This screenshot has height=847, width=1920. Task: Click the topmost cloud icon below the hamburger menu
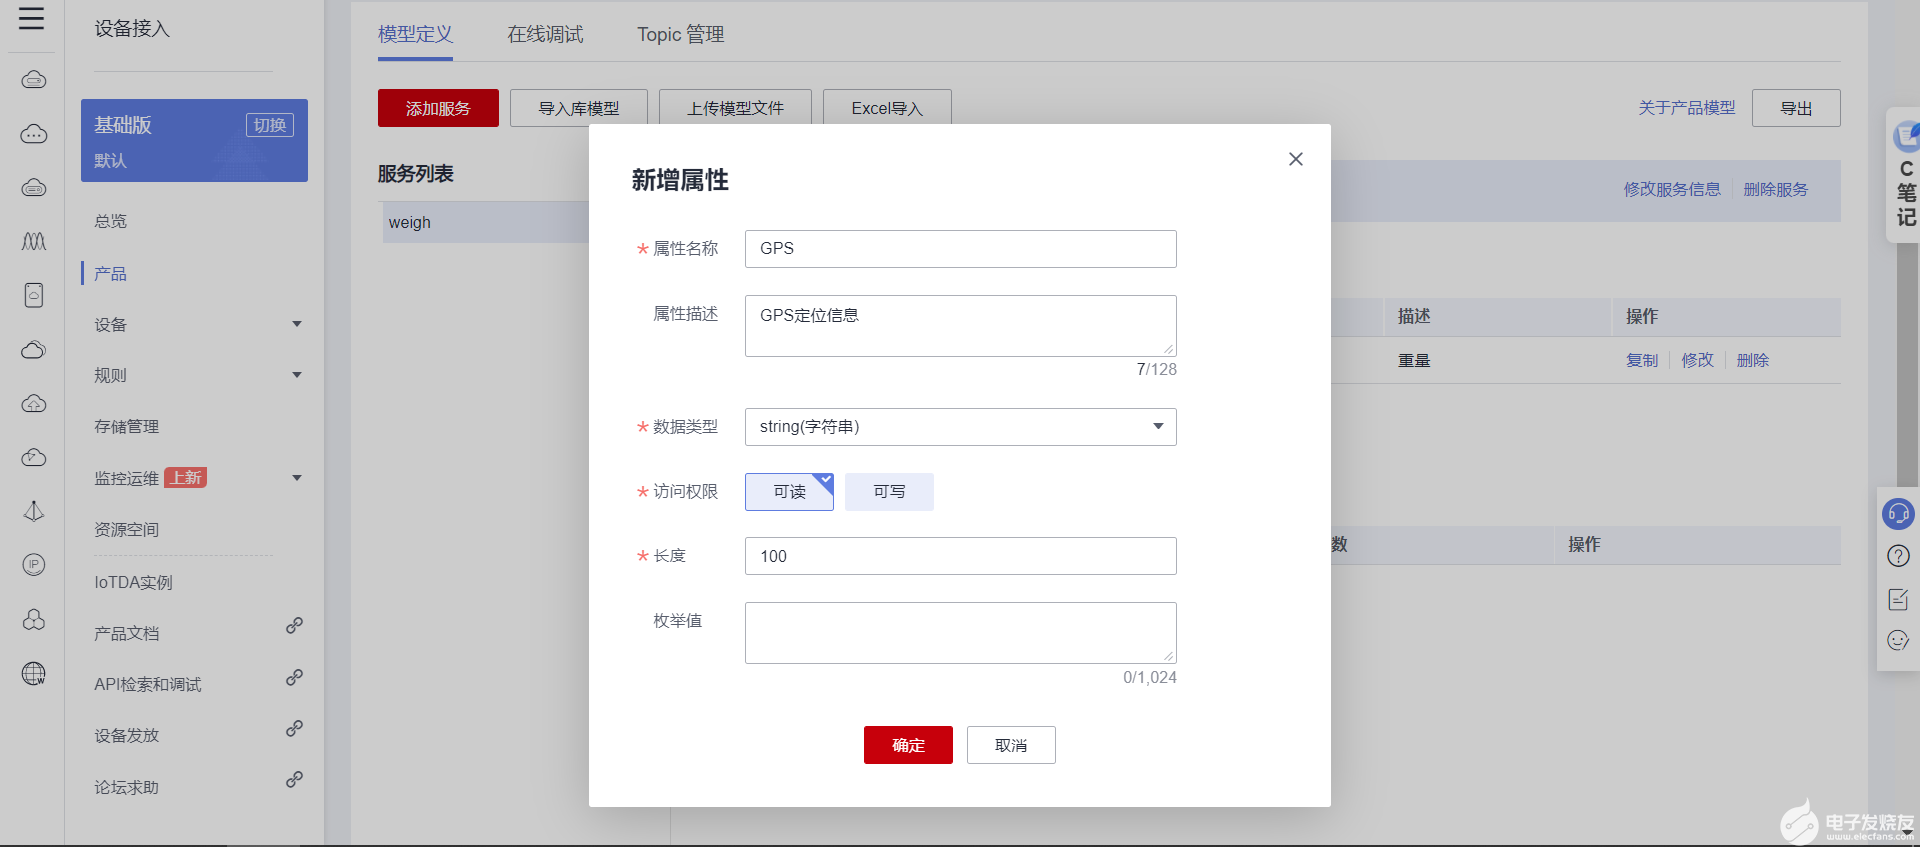34,80
